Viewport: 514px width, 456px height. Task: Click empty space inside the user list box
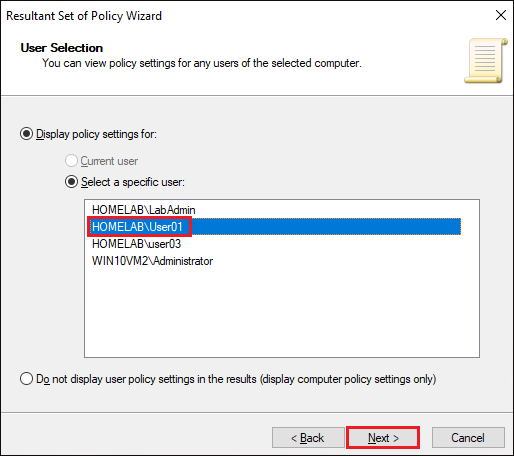coord(282,313)
